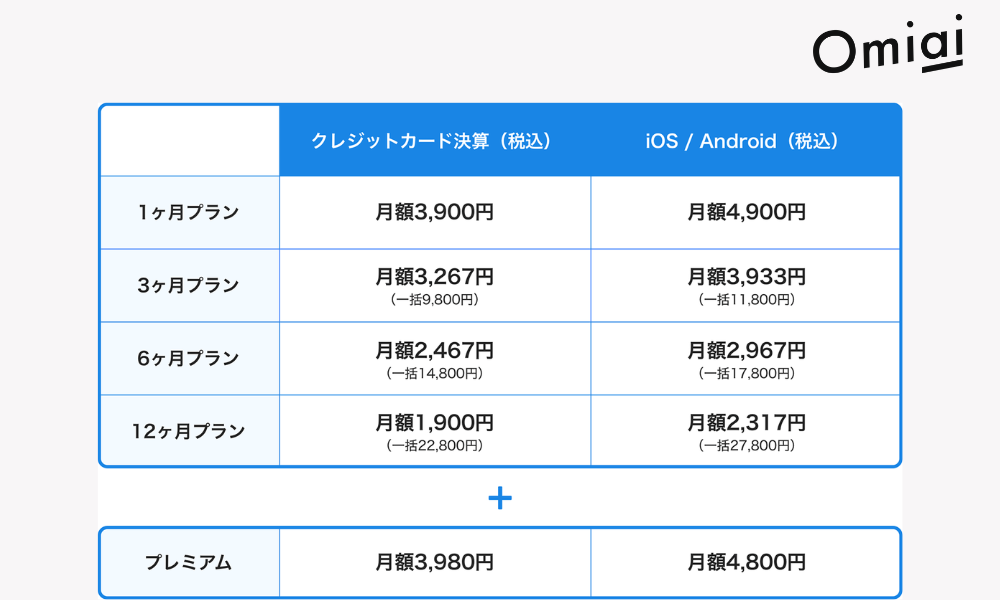Click the 1ヶ月プラン row label

pyautogui.click(x=188, y=212)
